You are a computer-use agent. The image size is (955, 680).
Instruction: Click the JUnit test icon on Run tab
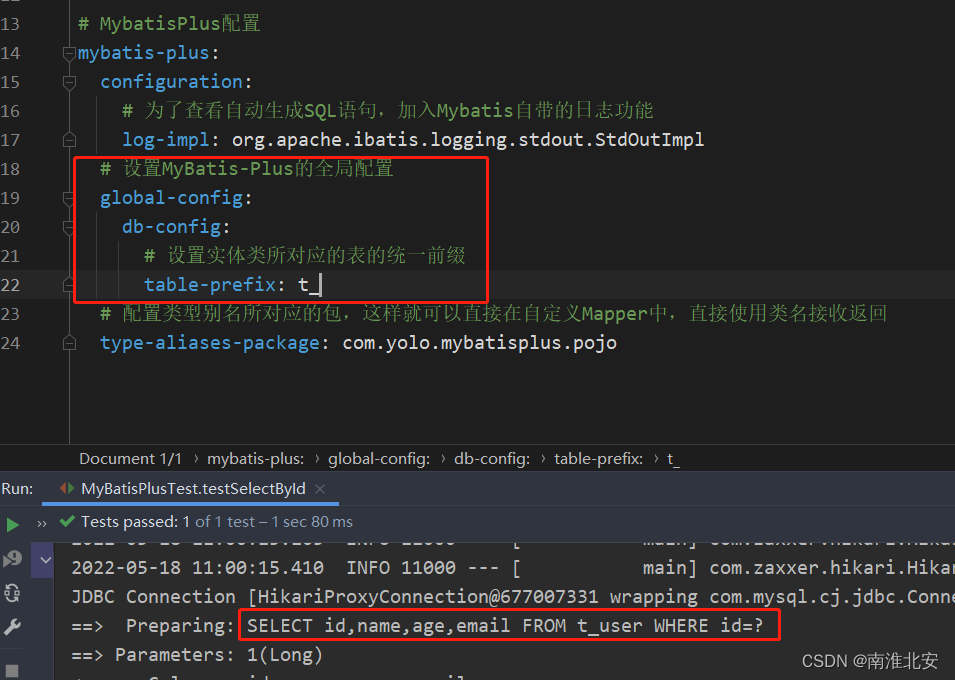coord(67,489)
